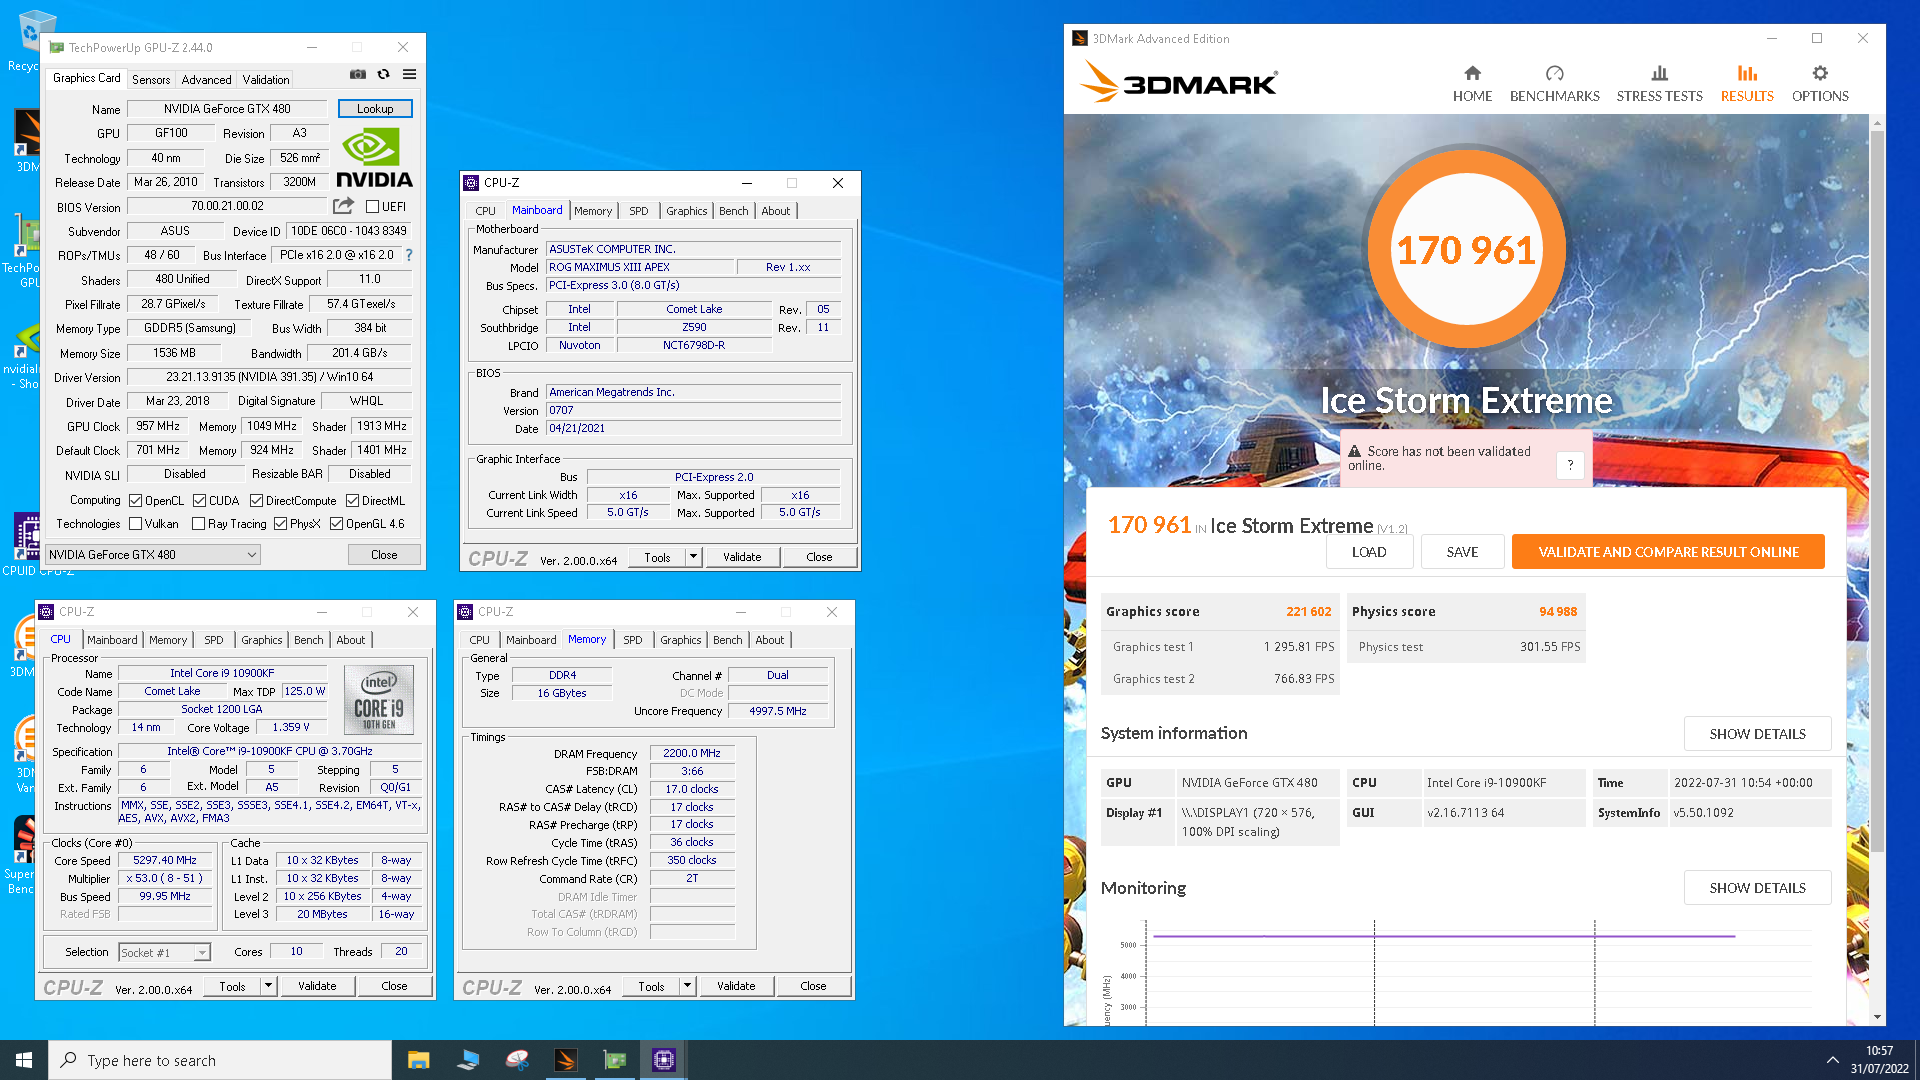Click the Windows taskbar search box

(220, 1060)
